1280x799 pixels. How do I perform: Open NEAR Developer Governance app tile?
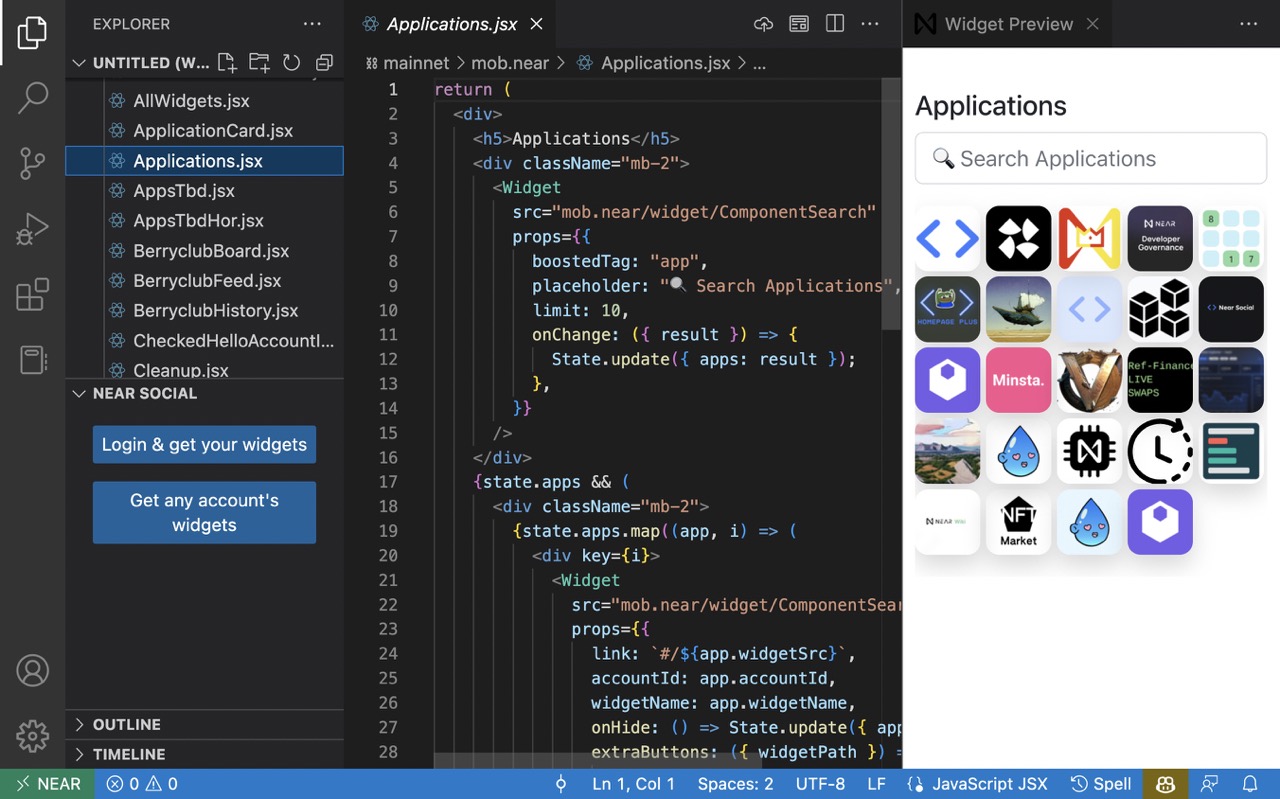click(1160, 238)
